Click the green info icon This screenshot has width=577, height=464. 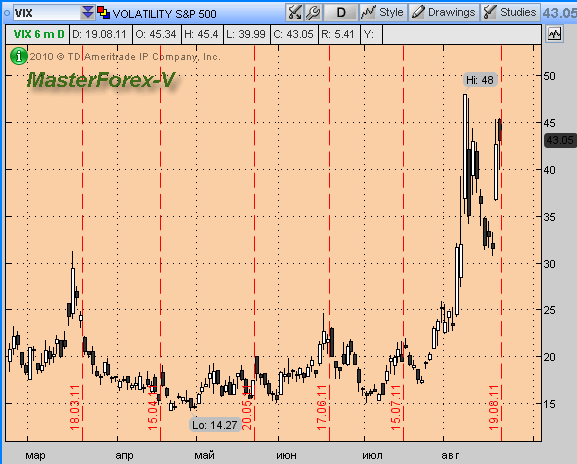(18, 56)
